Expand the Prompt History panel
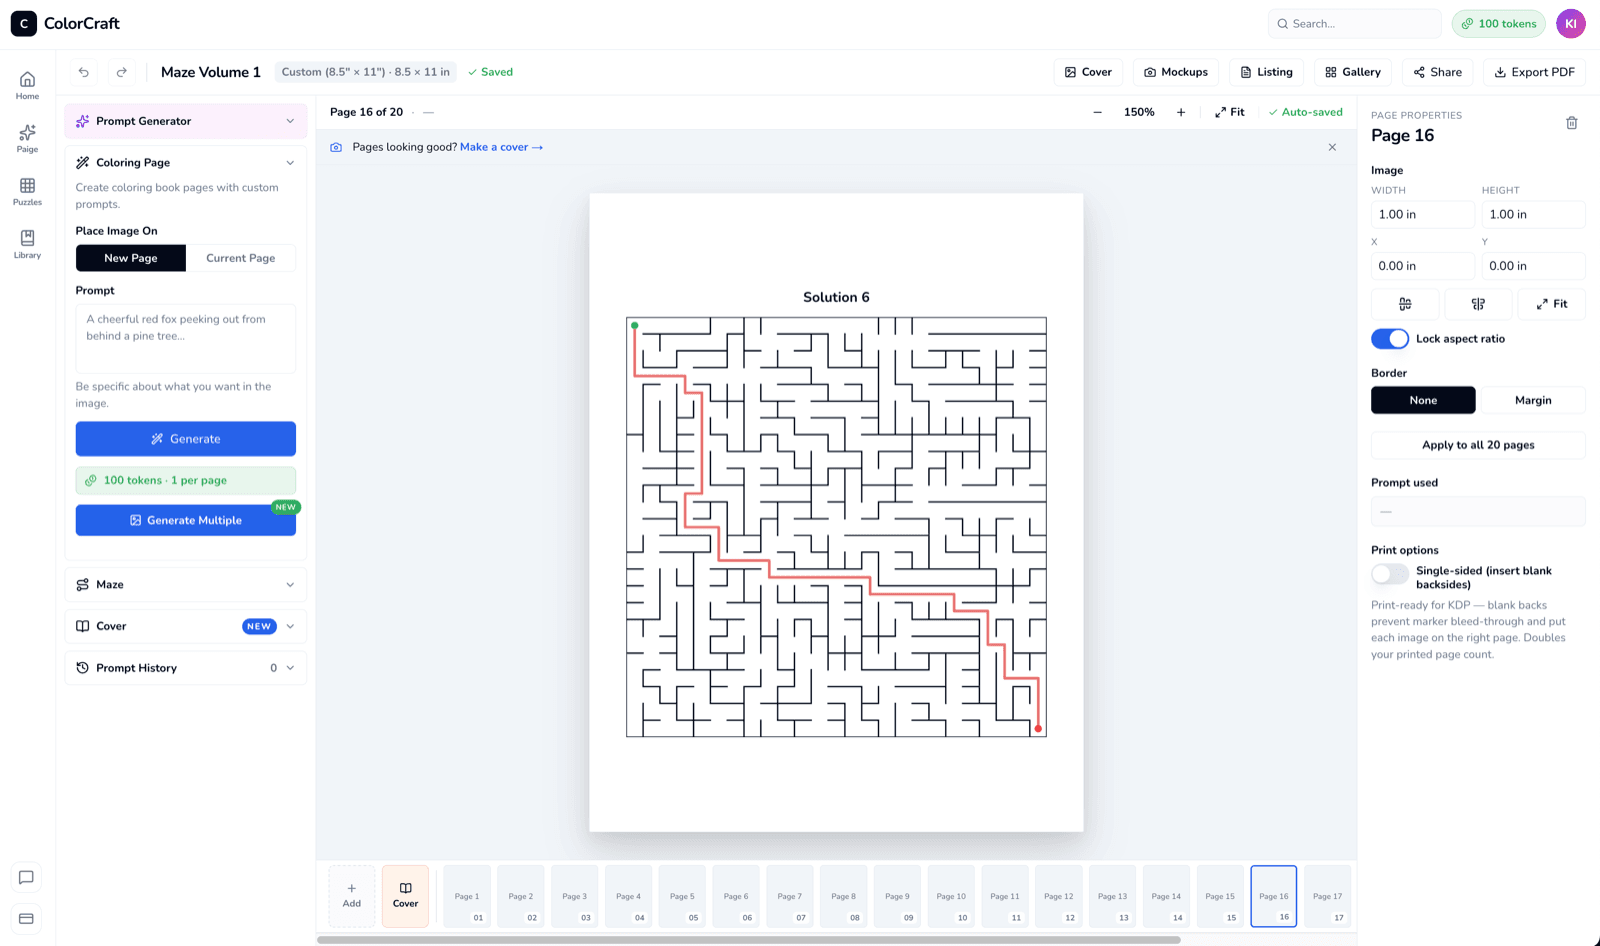1600x946 pixels. tap(186, 668)
